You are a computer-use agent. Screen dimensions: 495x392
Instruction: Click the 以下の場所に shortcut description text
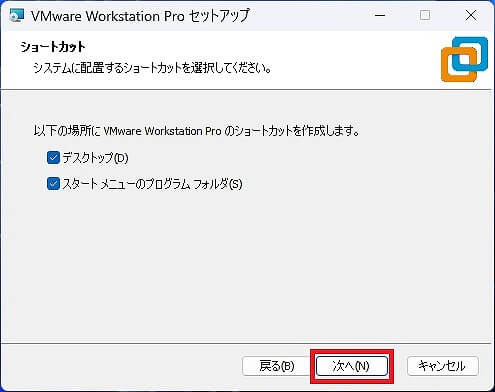click(x=197, y=131)
